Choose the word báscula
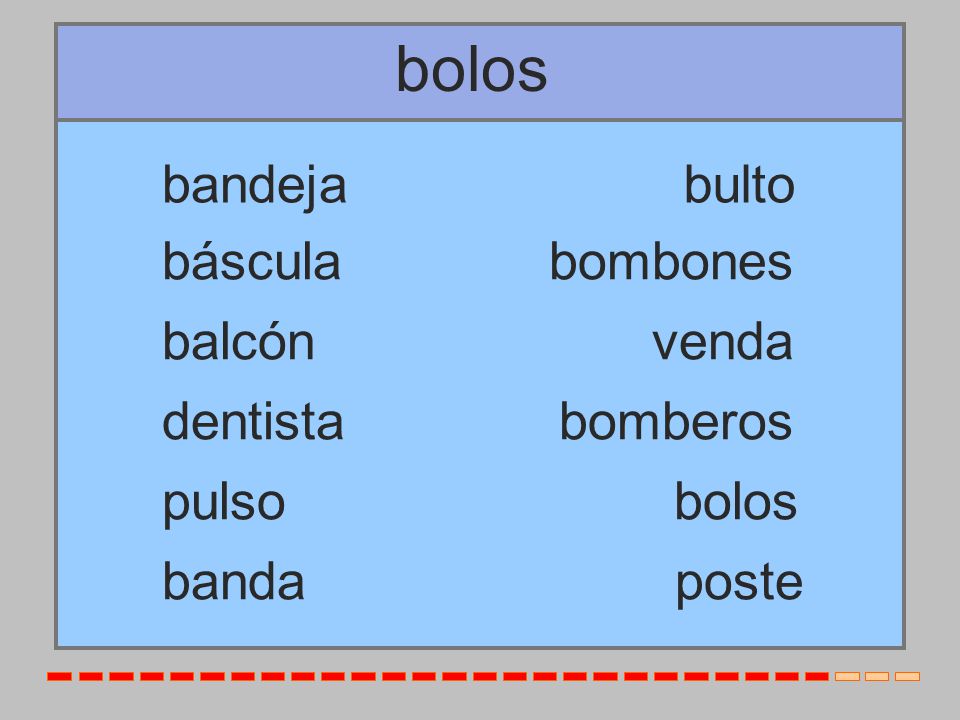 click(251, 261)
